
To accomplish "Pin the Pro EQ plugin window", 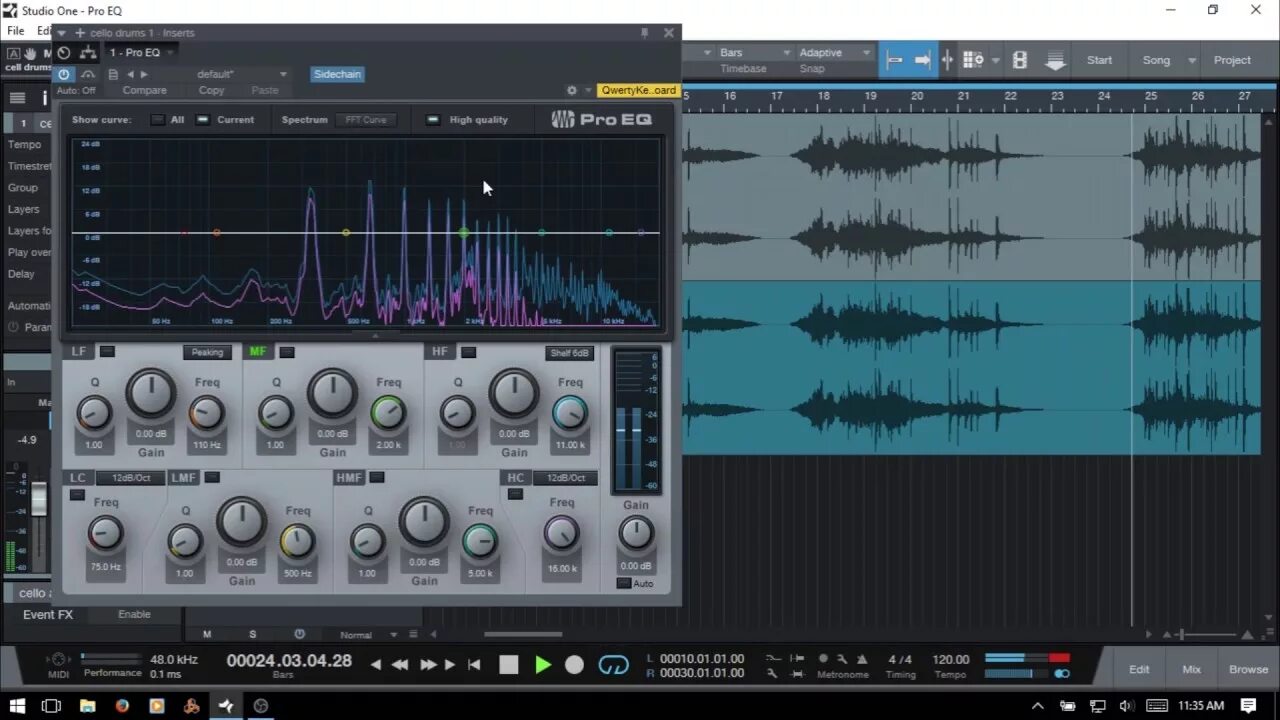I will (x=645, y=33).
